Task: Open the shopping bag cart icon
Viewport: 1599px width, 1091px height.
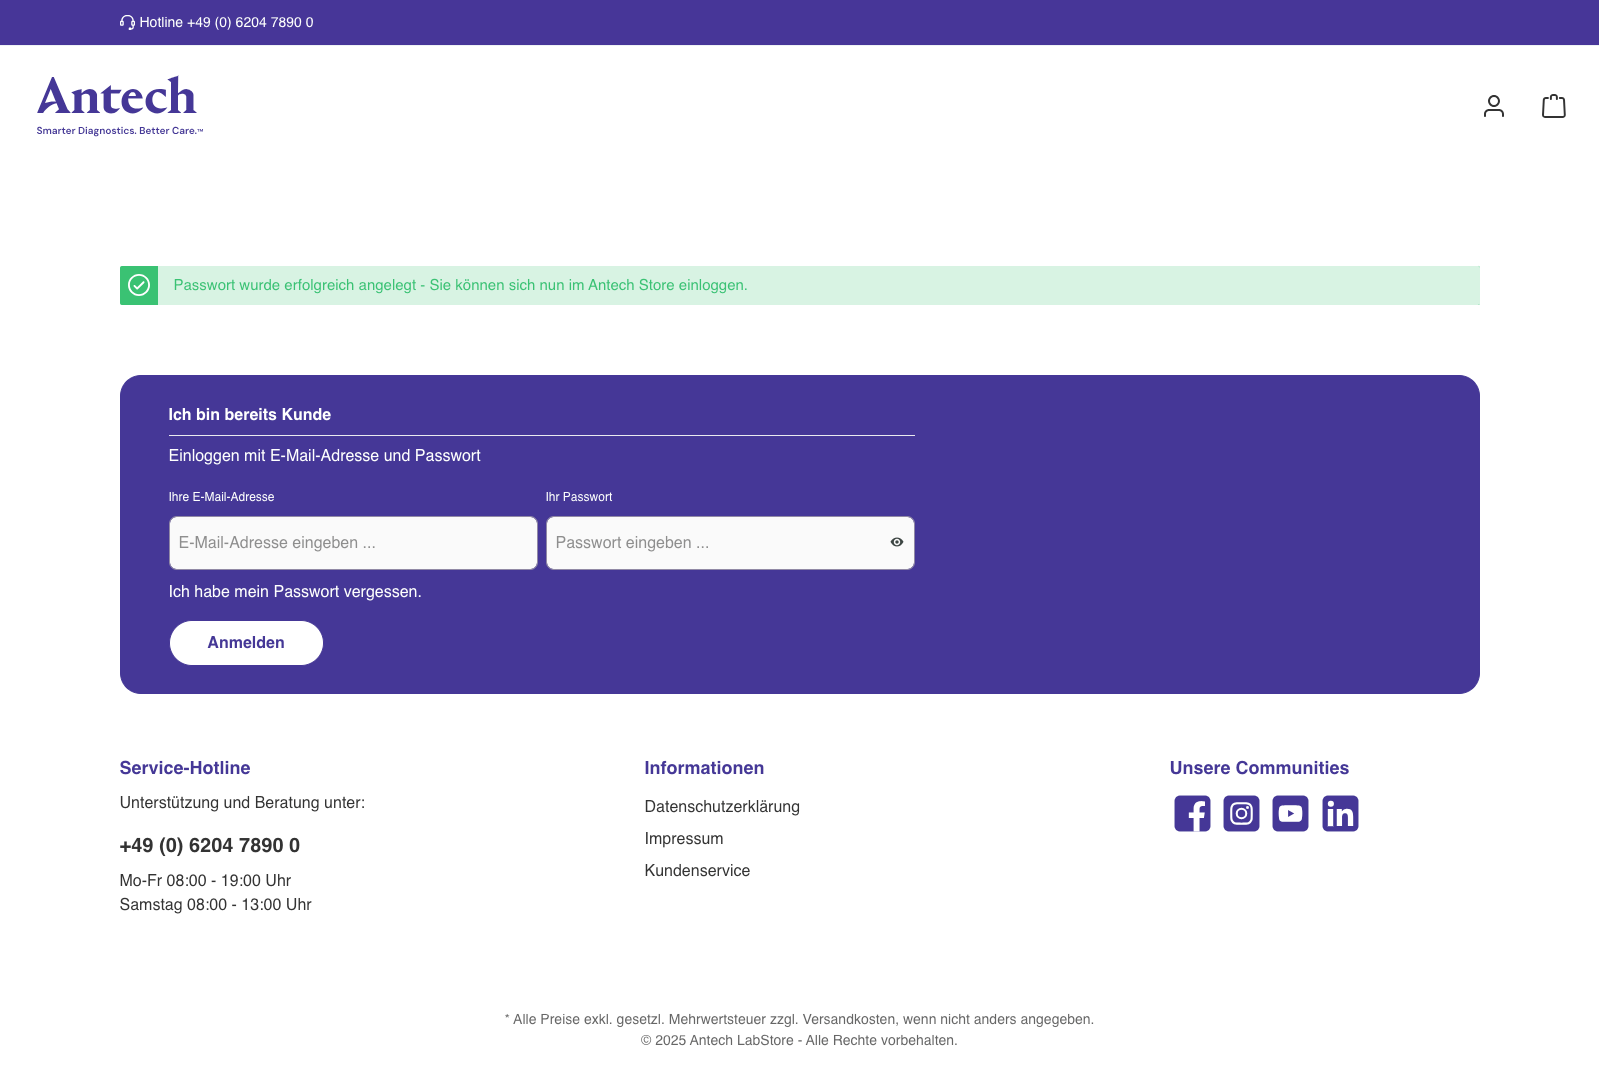Action: tap(1553, 106)
